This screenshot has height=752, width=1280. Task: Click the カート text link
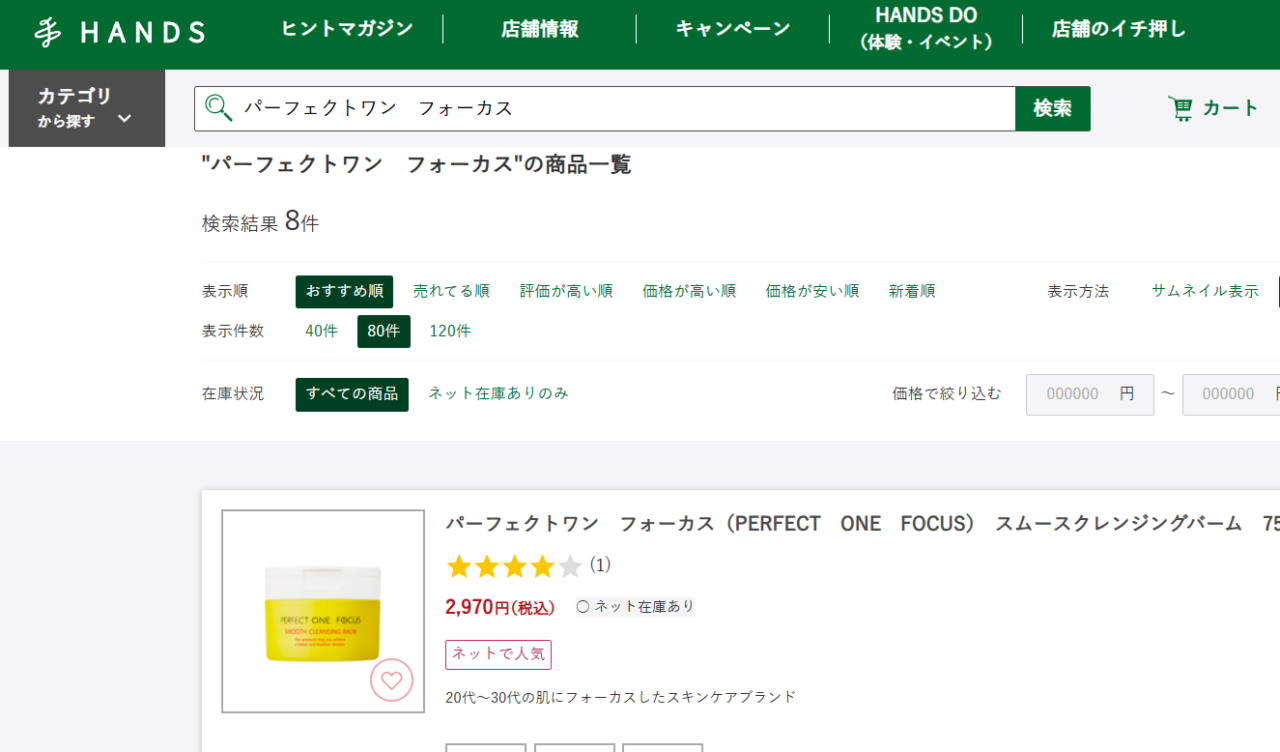click(x=1230, y=108)
